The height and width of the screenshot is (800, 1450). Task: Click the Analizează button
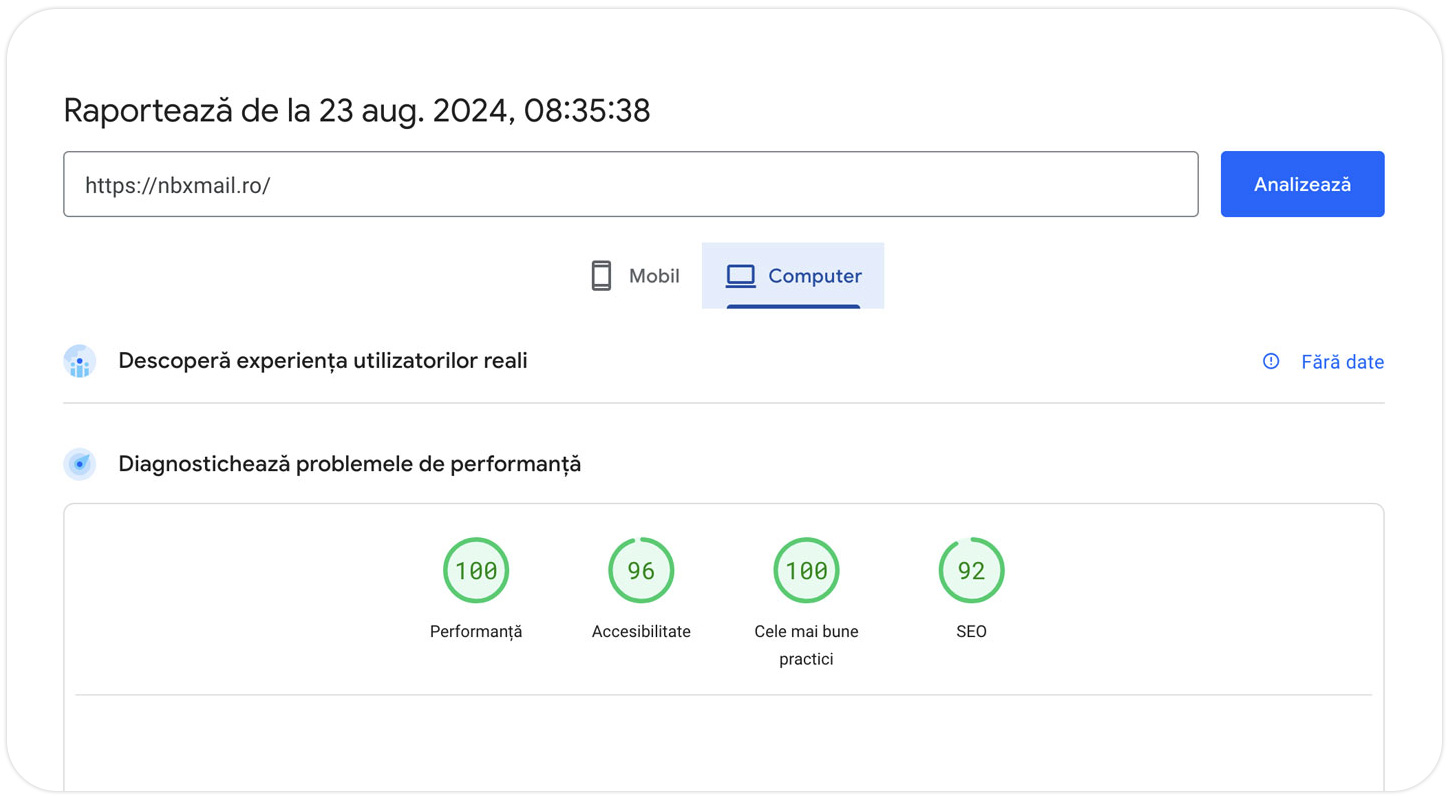(x=1302, y=184)
